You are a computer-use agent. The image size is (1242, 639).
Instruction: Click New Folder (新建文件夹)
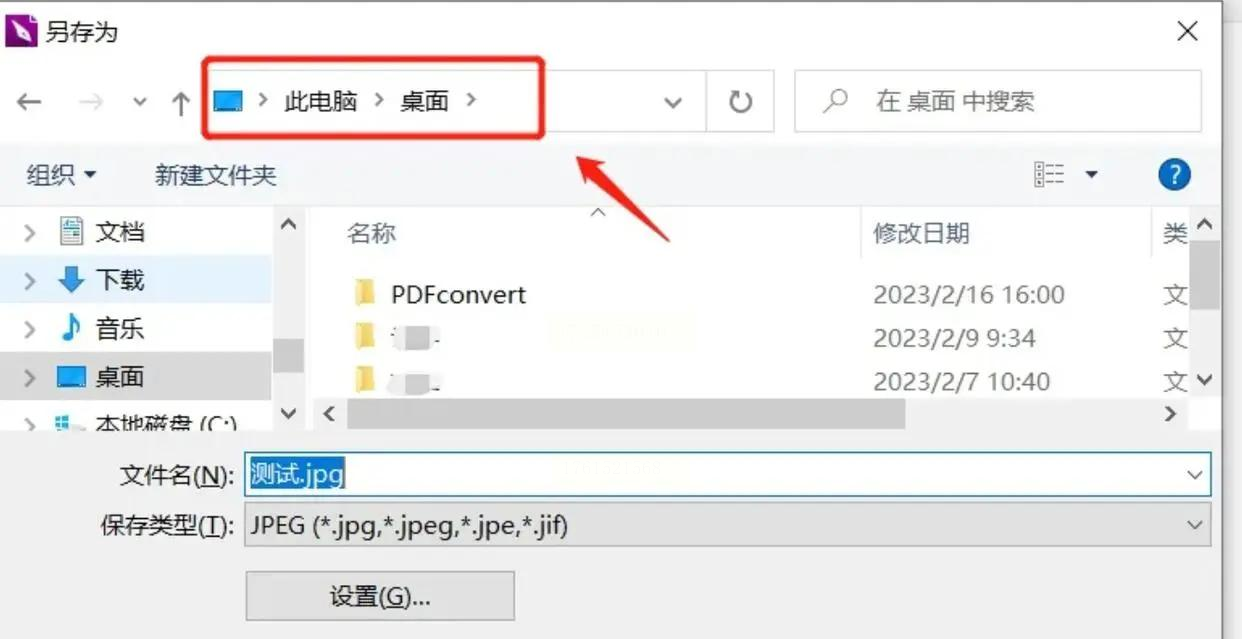[215, 175]
